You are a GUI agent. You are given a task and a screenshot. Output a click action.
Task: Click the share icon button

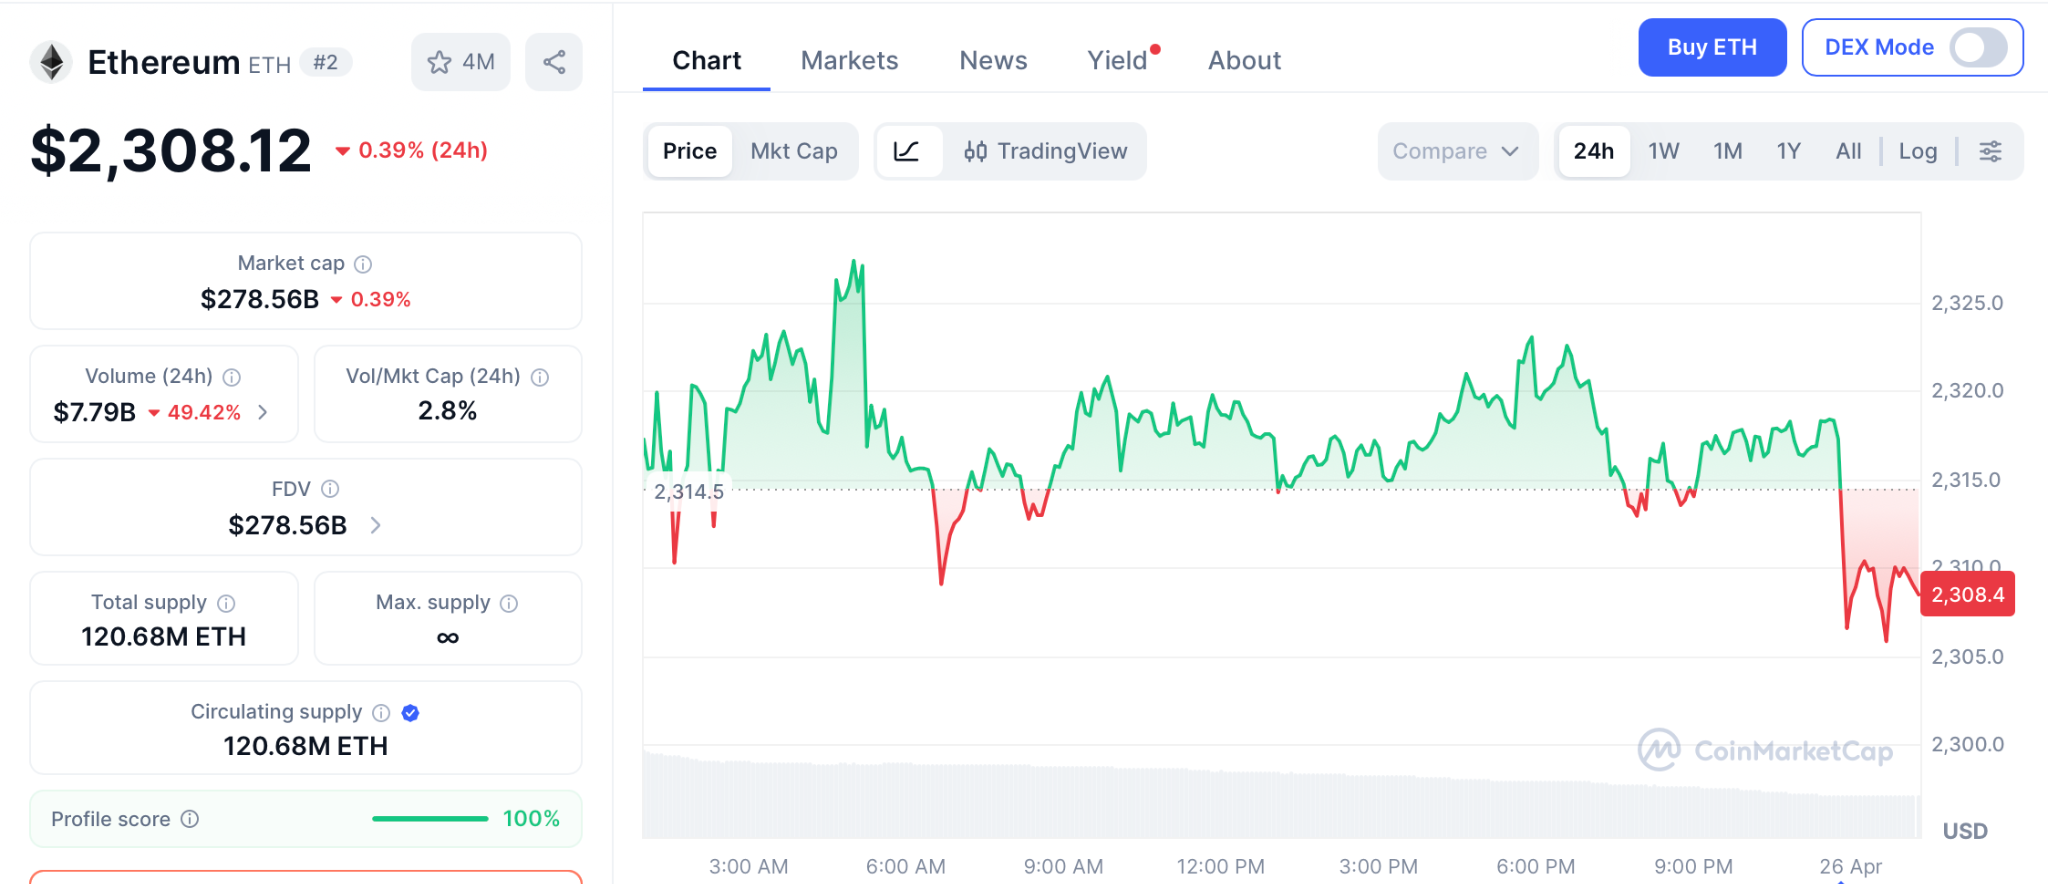pos(554,62)
